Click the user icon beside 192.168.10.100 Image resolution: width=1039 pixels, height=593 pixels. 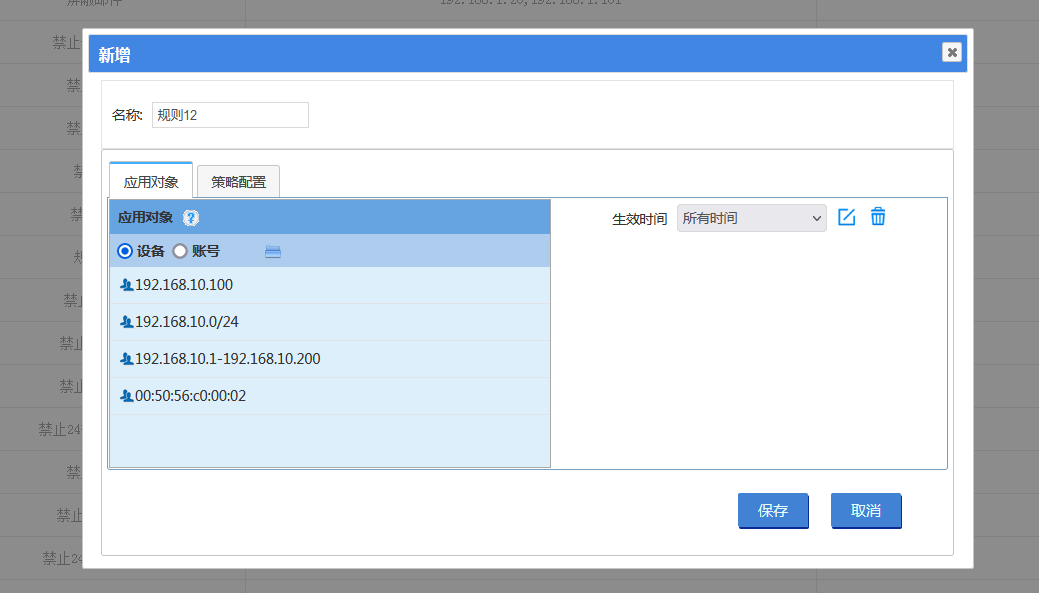click(126, 285)
